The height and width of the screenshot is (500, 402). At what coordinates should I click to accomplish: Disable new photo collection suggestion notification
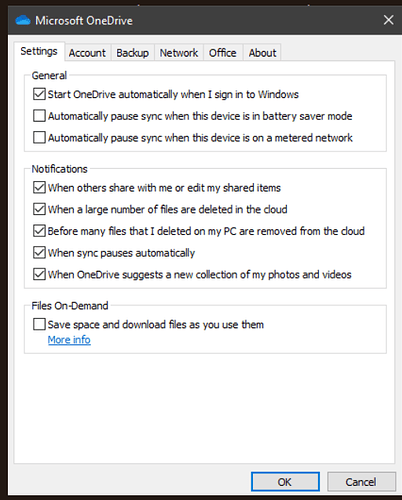39,274
